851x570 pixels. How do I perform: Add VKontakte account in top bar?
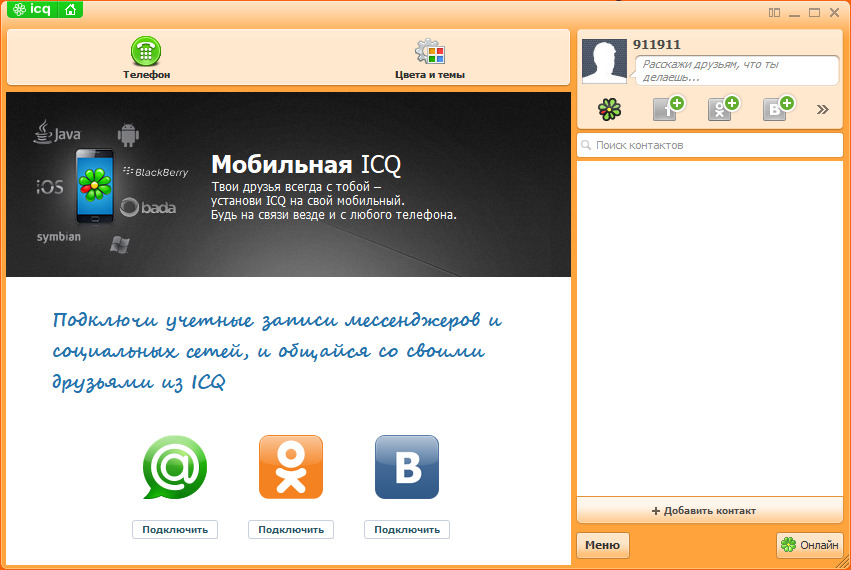778,108
